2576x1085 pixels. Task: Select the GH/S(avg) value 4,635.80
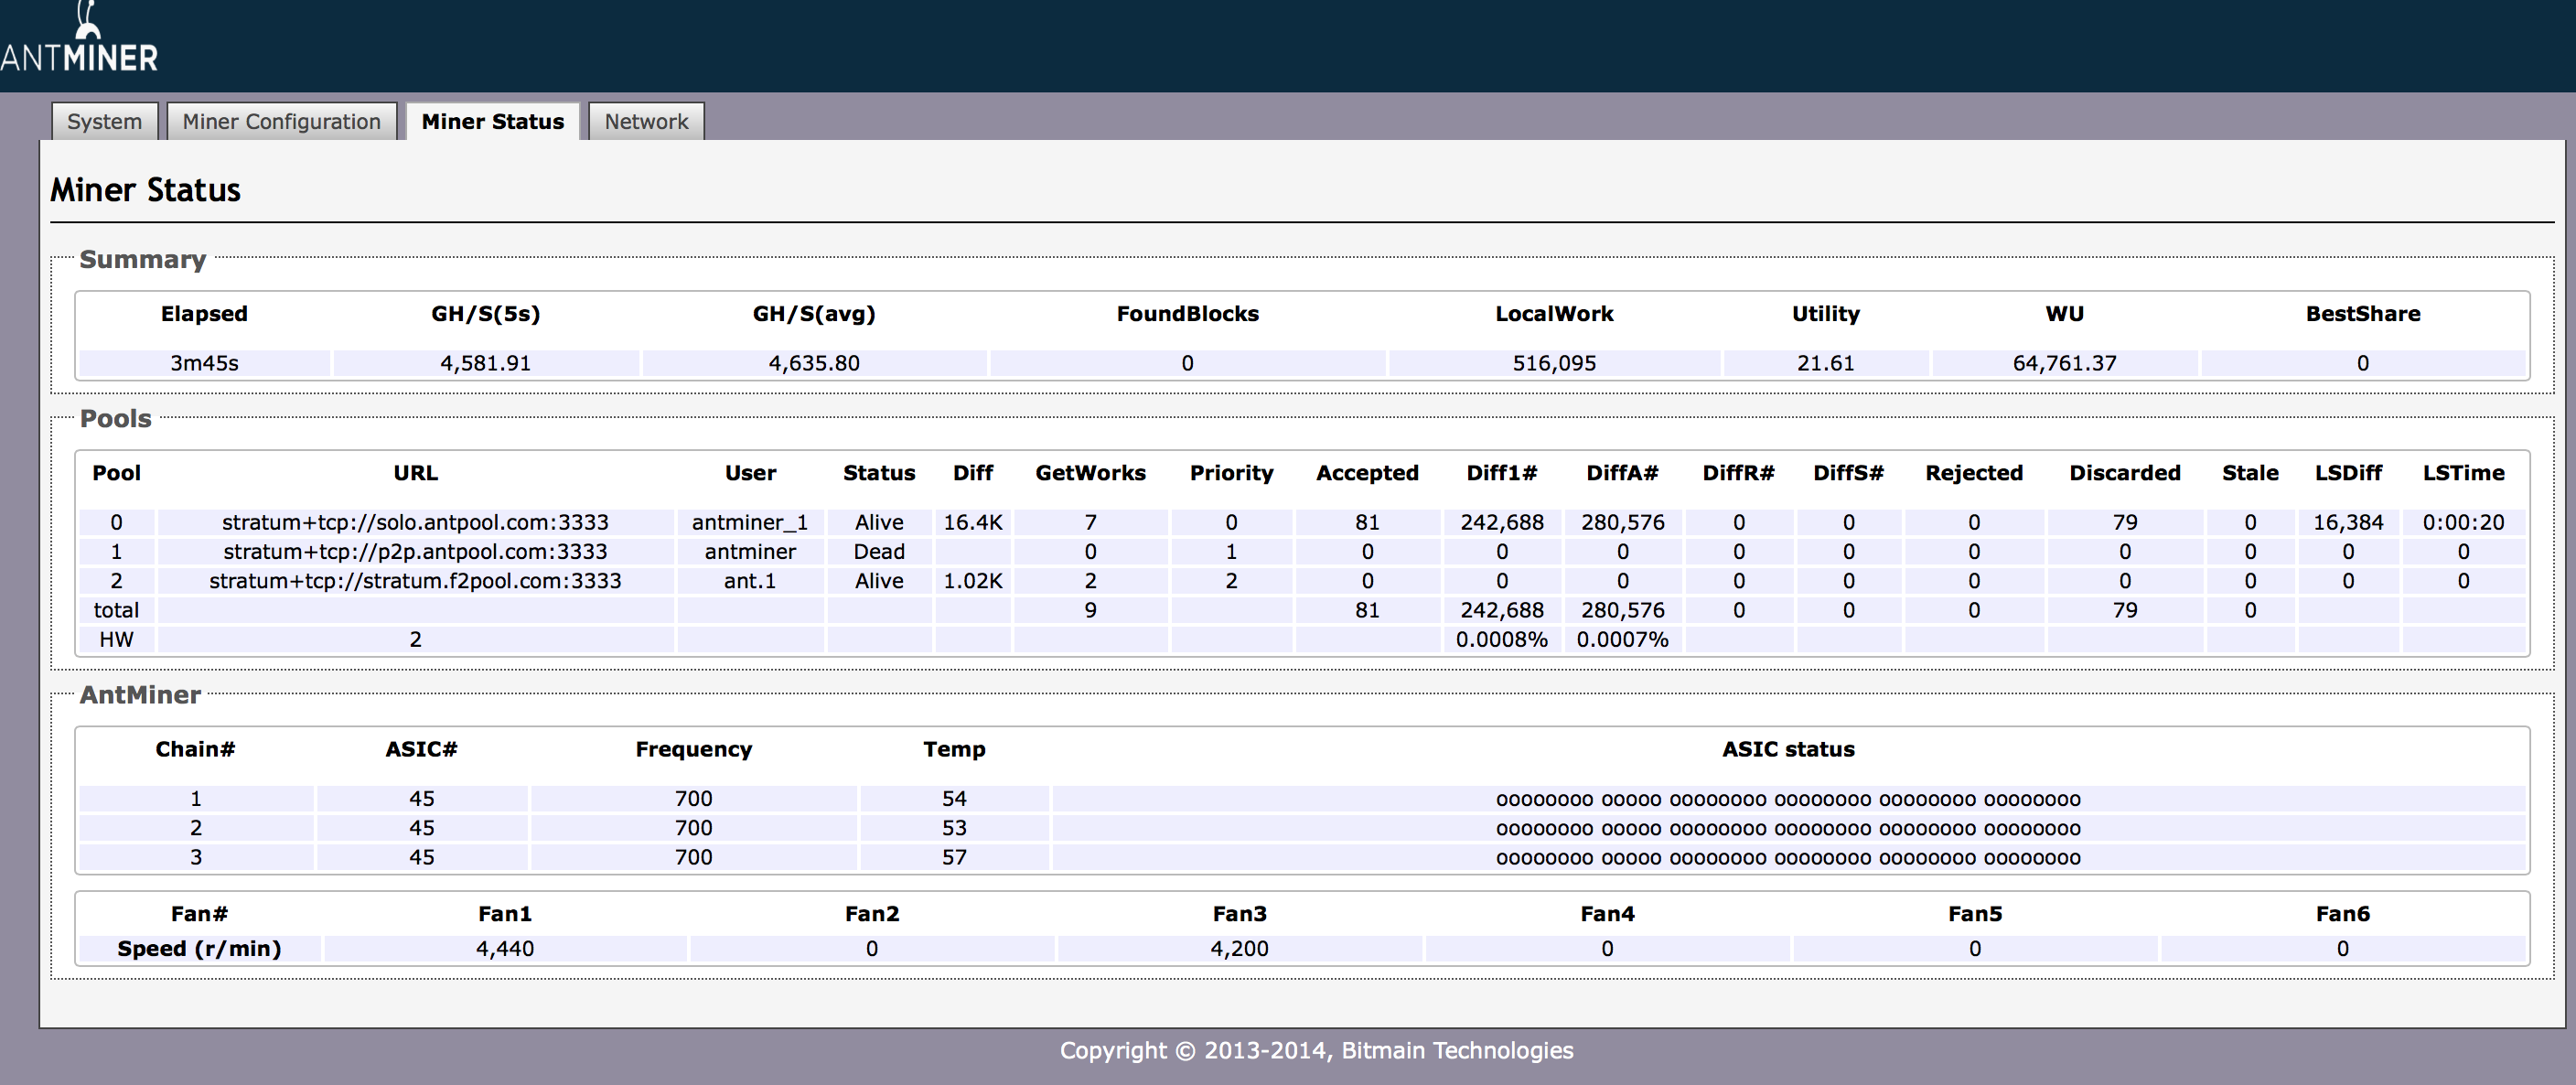coord(814,363)
